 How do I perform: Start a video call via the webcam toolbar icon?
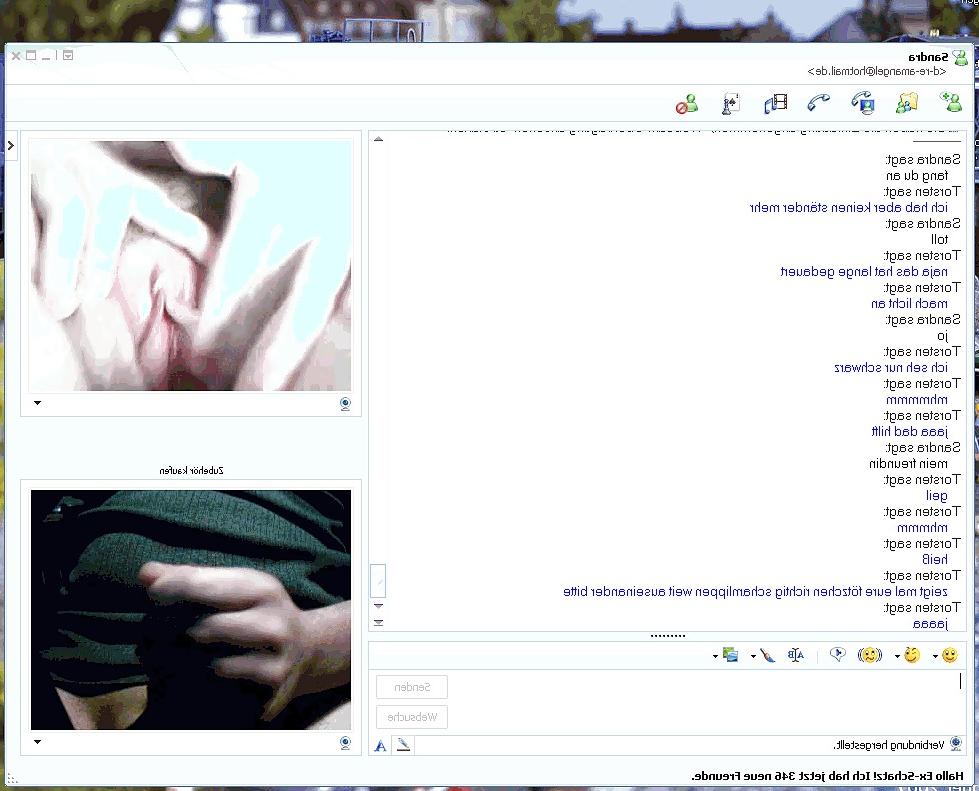863,103
